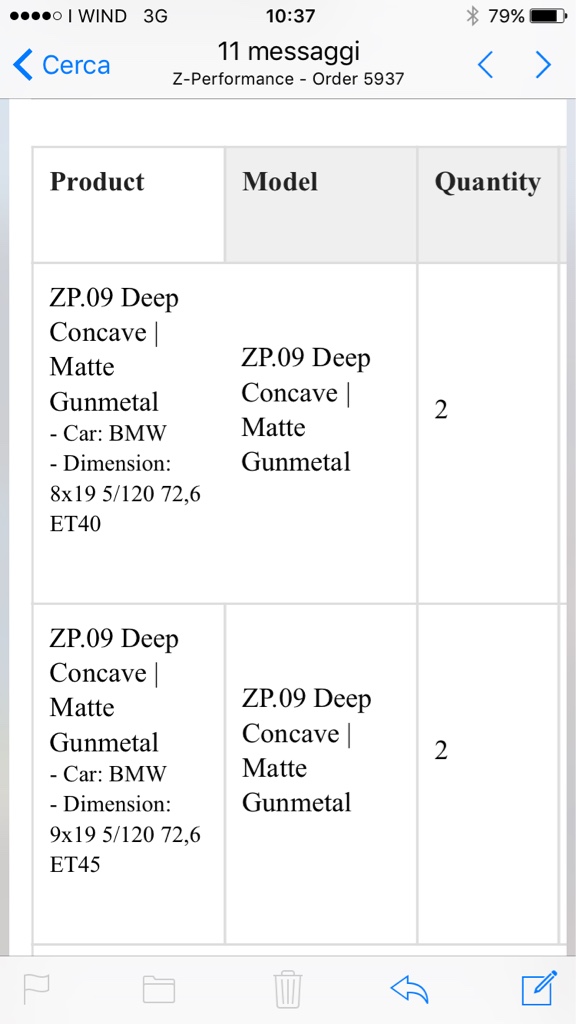Reply using the arrow icon

[x=409, y=989]
